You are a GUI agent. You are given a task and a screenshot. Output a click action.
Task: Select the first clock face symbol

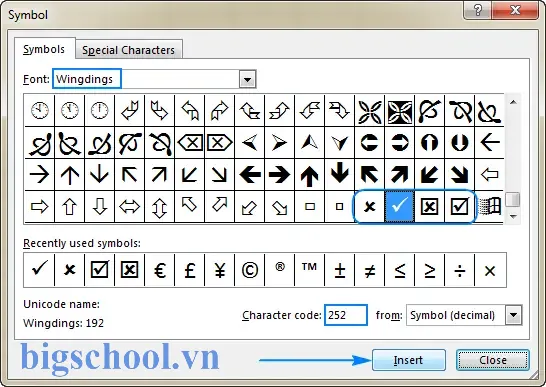point(39,110)
